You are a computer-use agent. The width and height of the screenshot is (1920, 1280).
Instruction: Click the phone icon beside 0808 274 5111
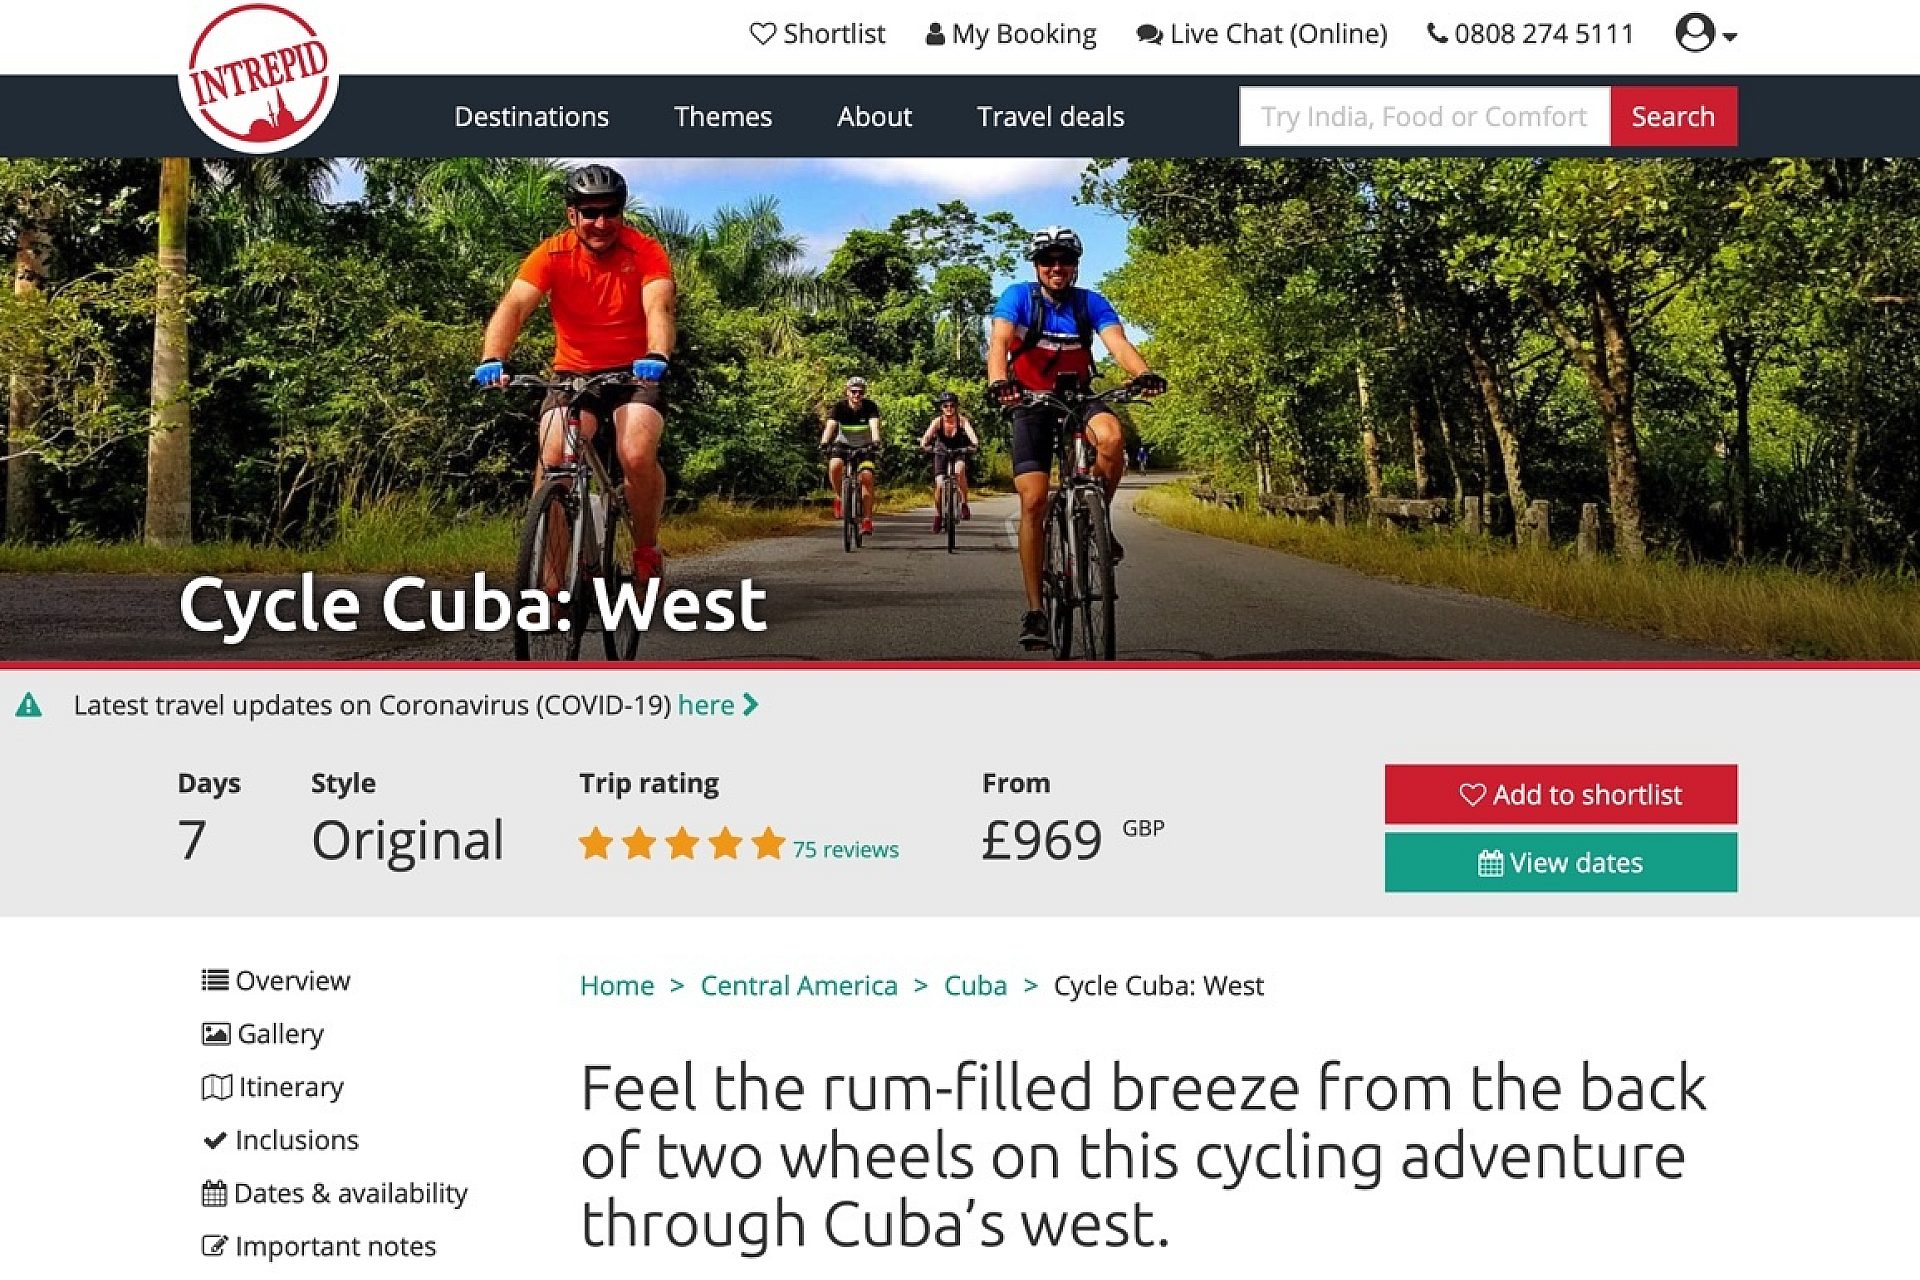(1437, 34)
